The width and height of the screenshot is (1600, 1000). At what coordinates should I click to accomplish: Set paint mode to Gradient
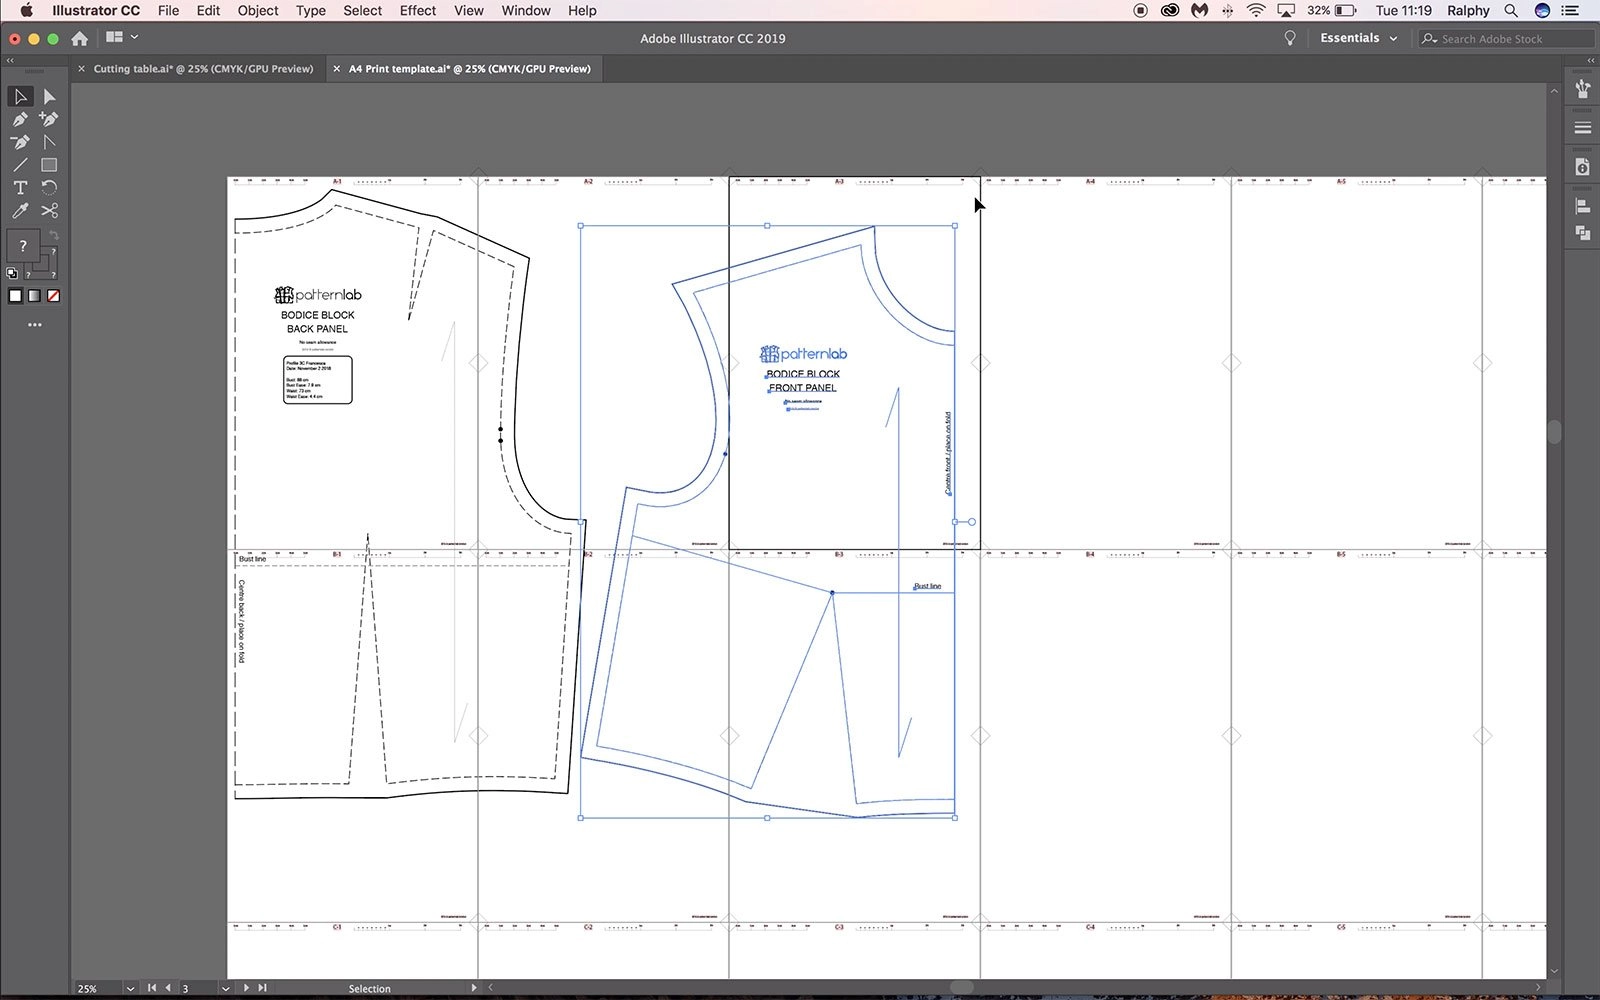(34, 296)
